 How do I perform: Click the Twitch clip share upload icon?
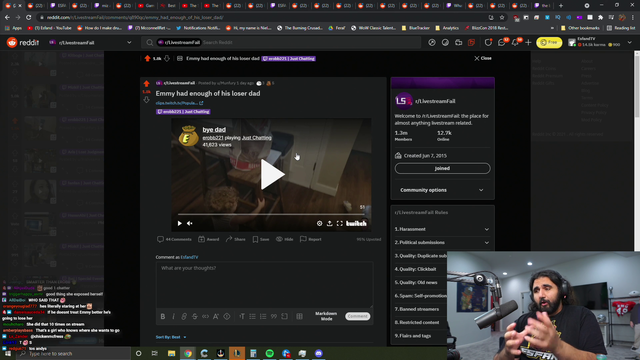coord(330,223)
